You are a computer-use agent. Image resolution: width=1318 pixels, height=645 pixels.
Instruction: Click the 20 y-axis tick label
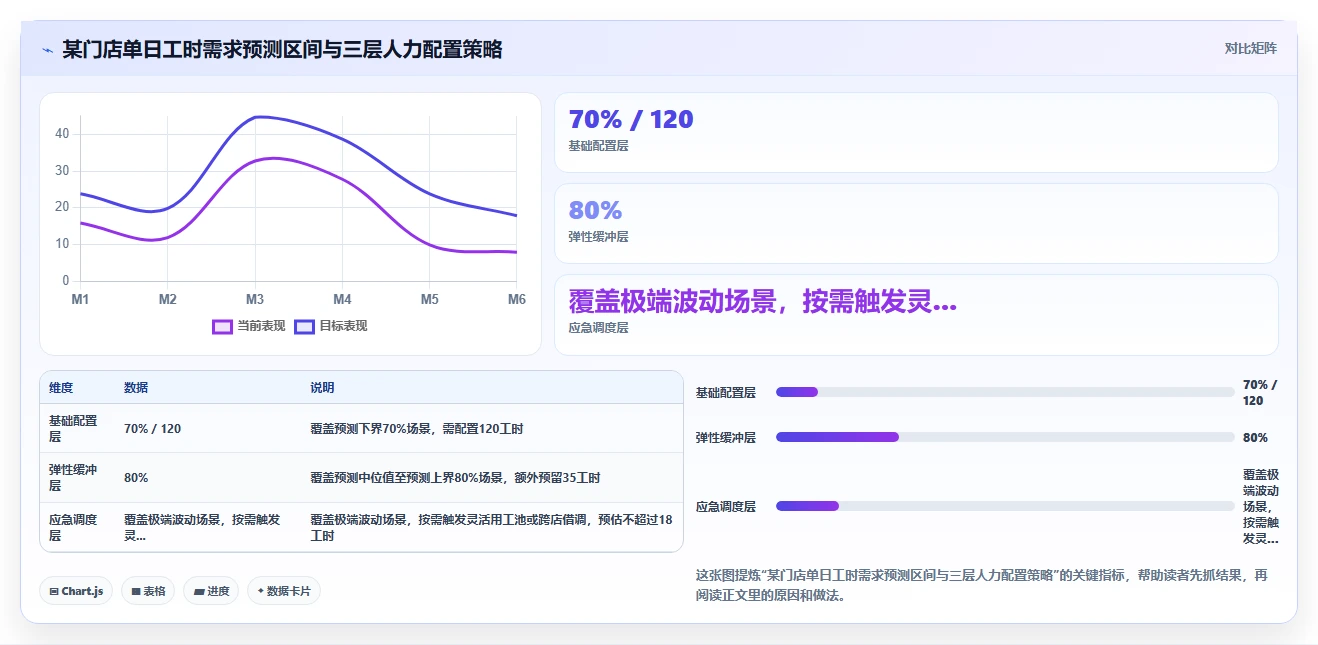click(62, 207)
